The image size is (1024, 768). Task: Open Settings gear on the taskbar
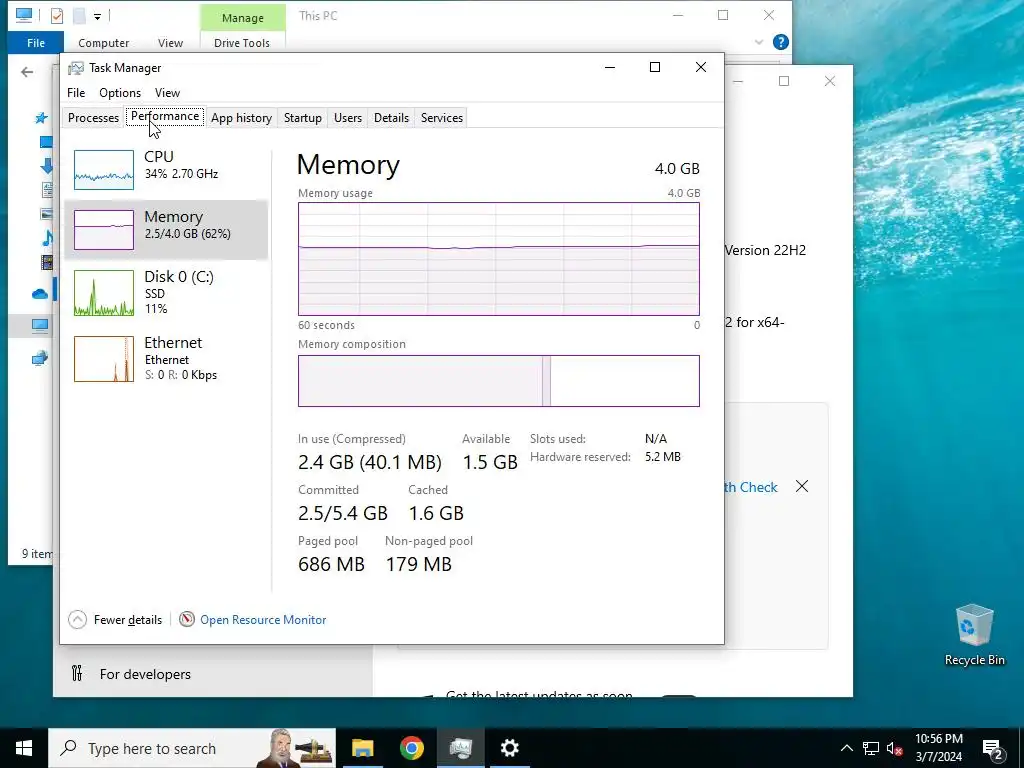tap(509, 748)
